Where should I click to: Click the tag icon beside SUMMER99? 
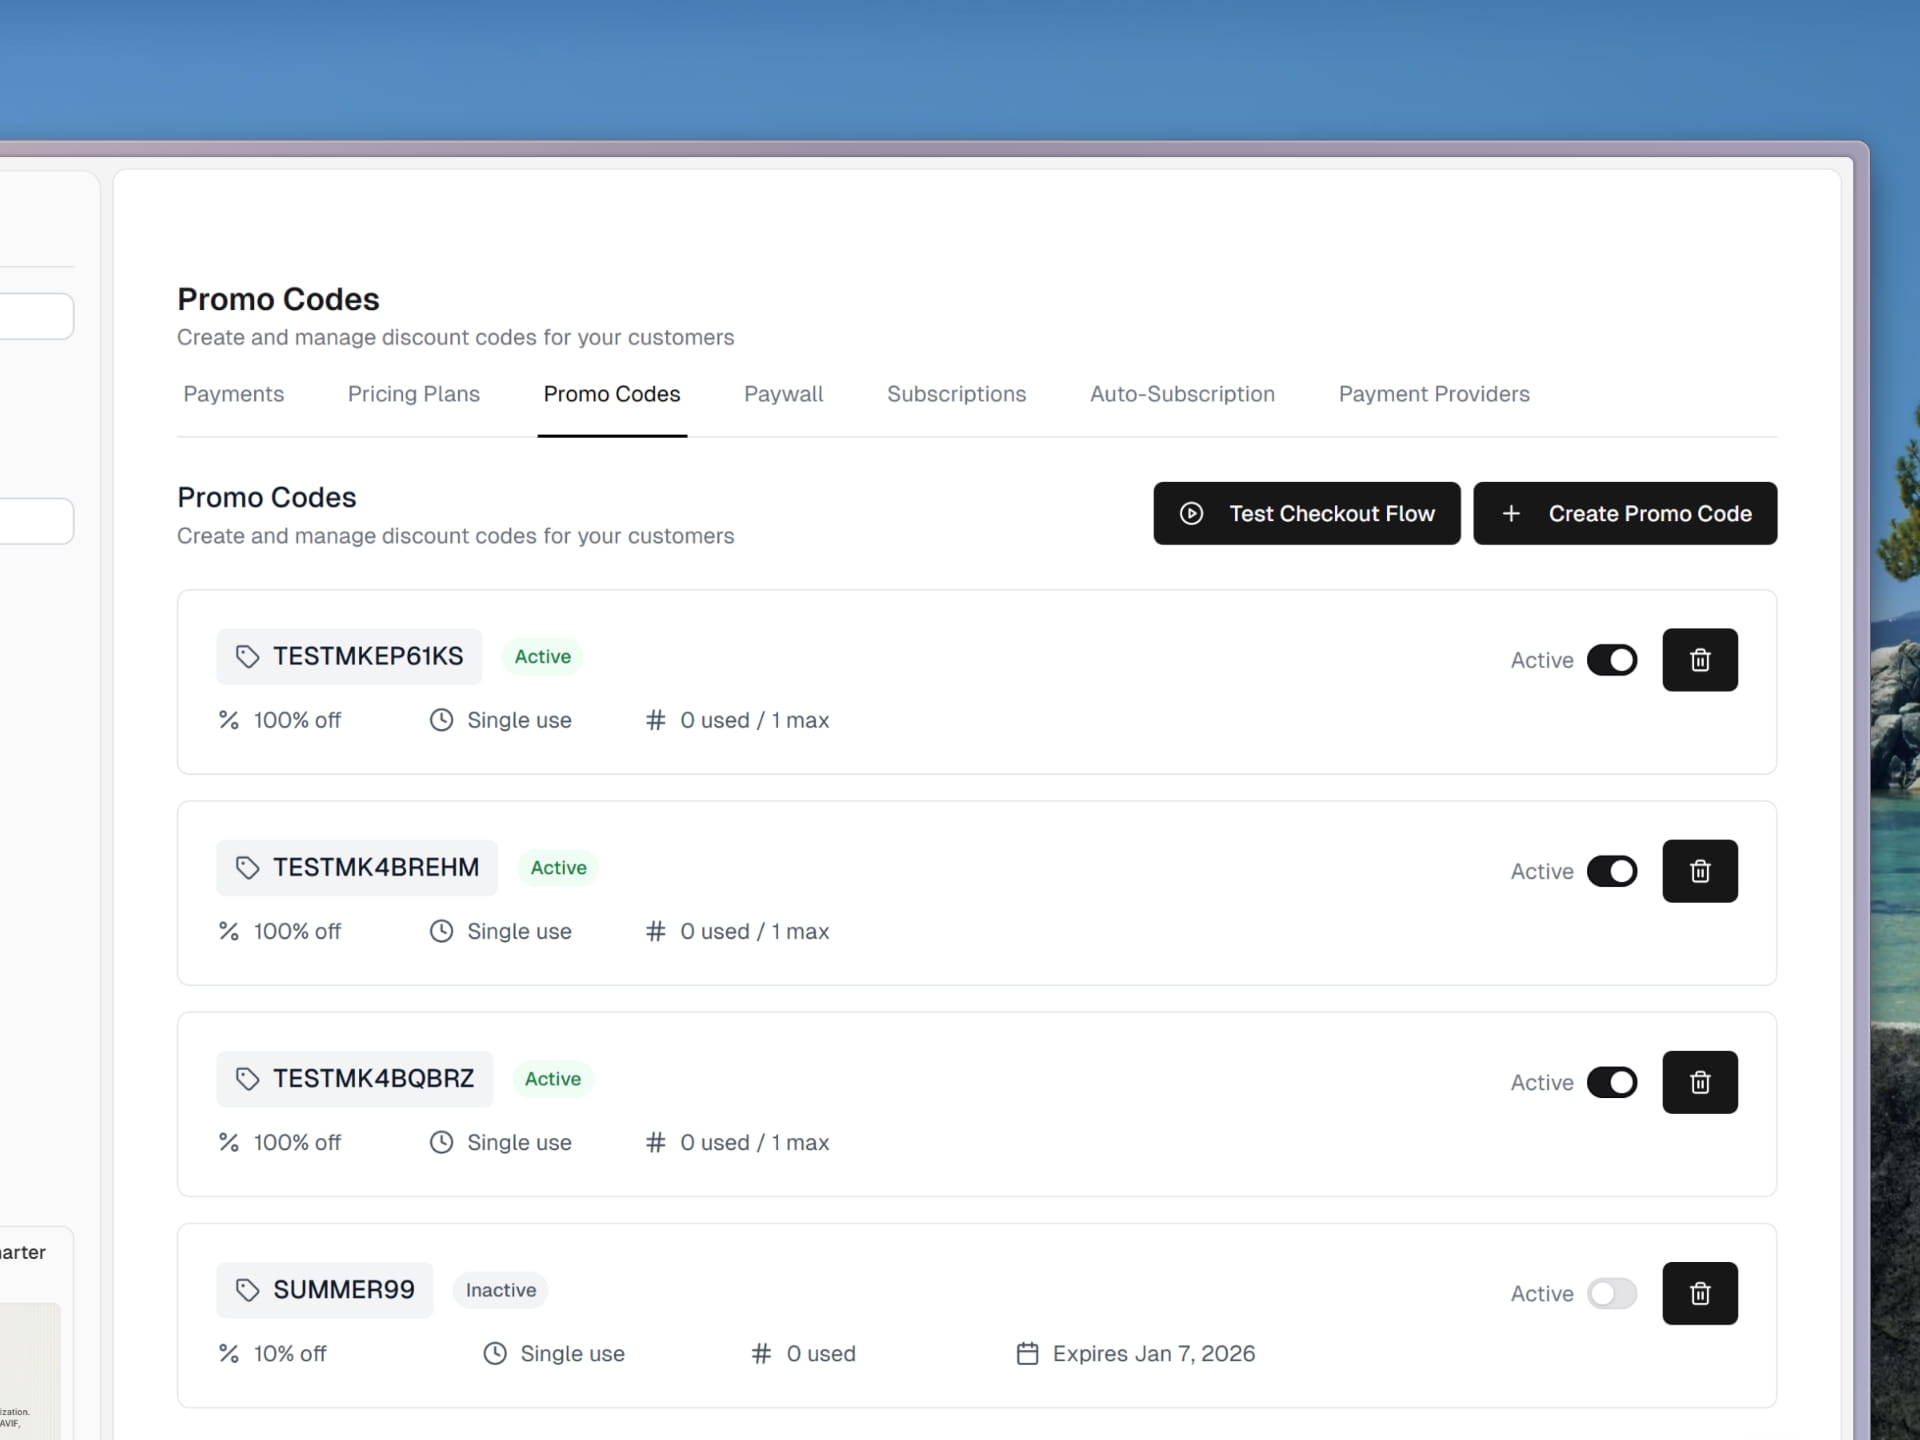247,1290
